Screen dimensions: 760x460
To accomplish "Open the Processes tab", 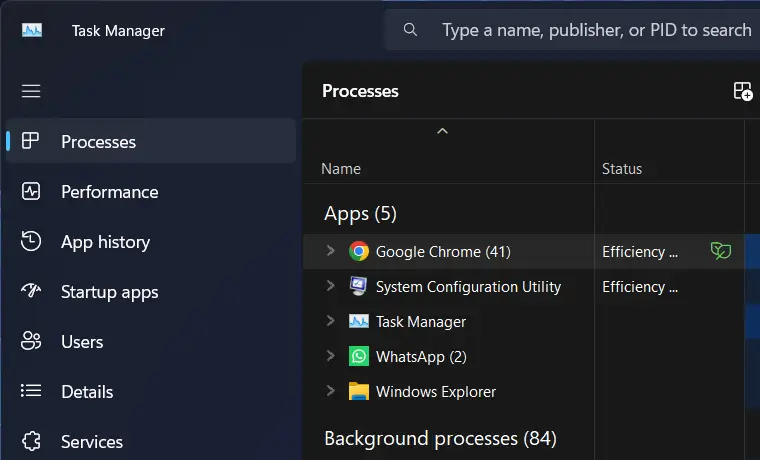I will point(151,141).
